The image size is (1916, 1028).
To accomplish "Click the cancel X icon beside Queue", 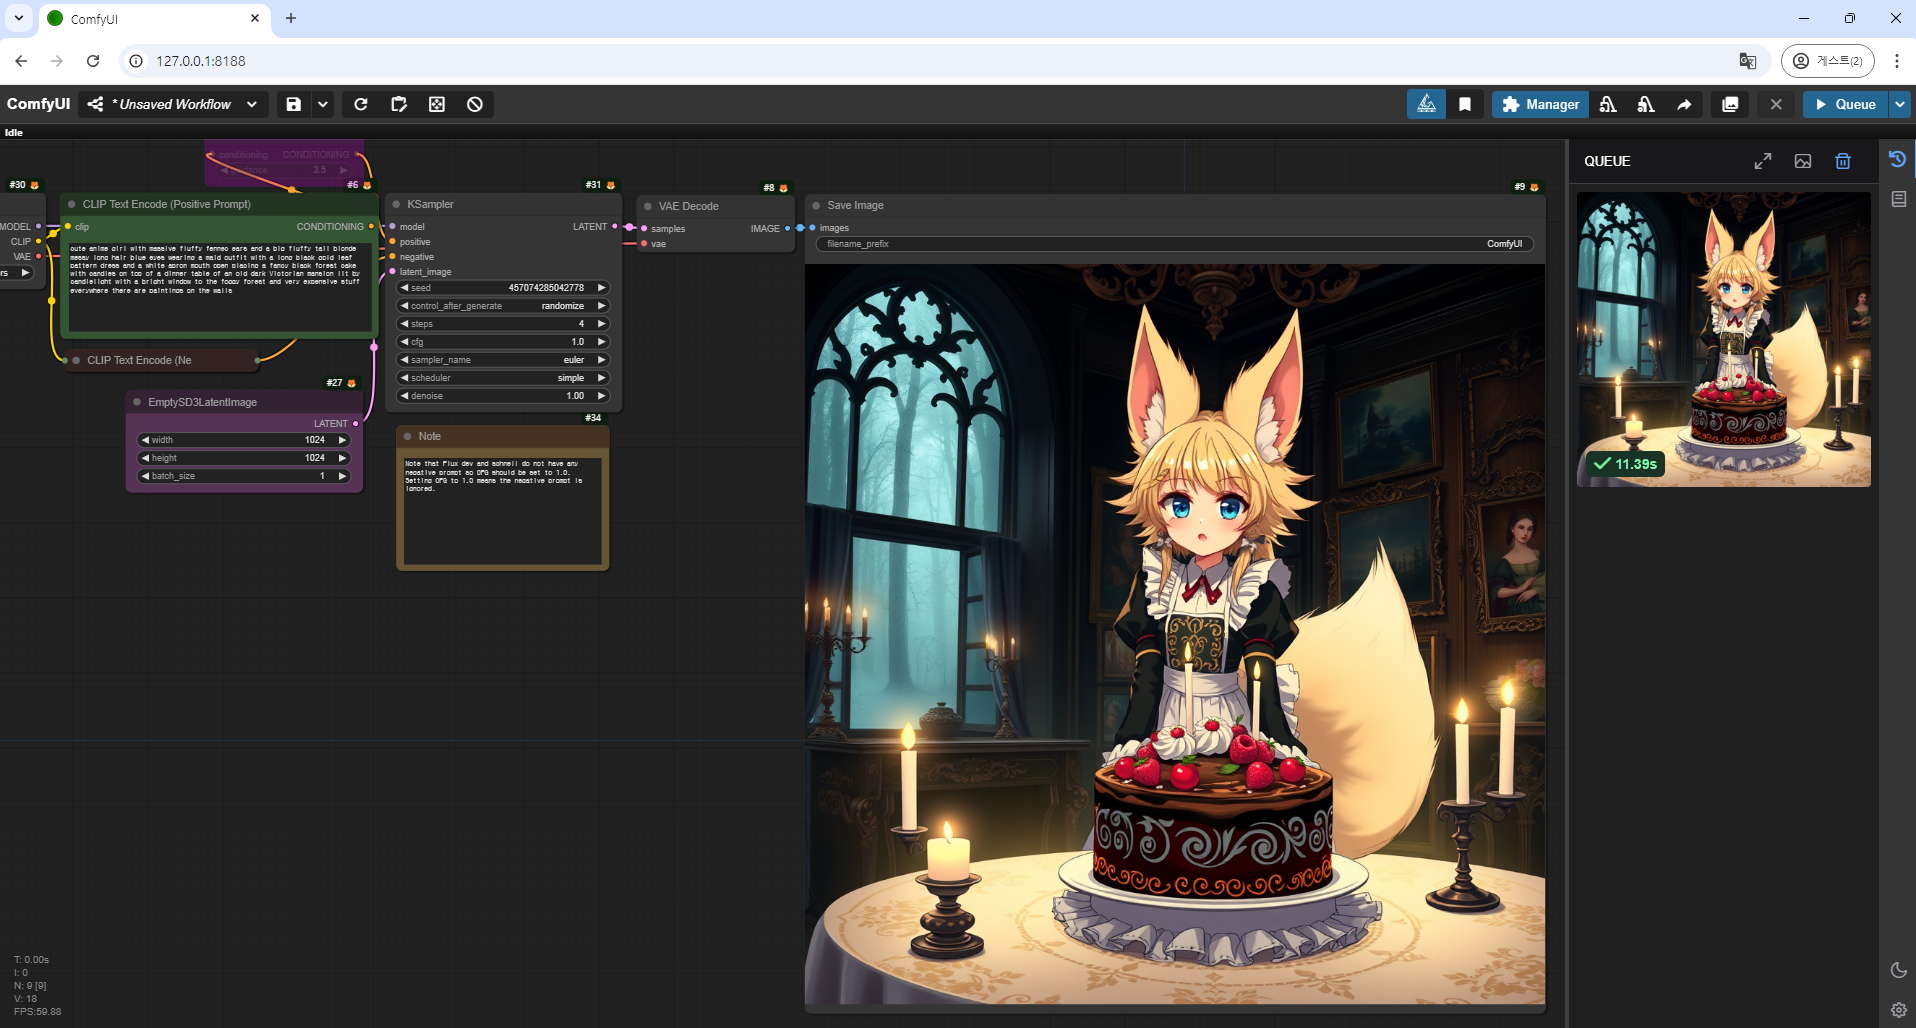I will 1776,104.
